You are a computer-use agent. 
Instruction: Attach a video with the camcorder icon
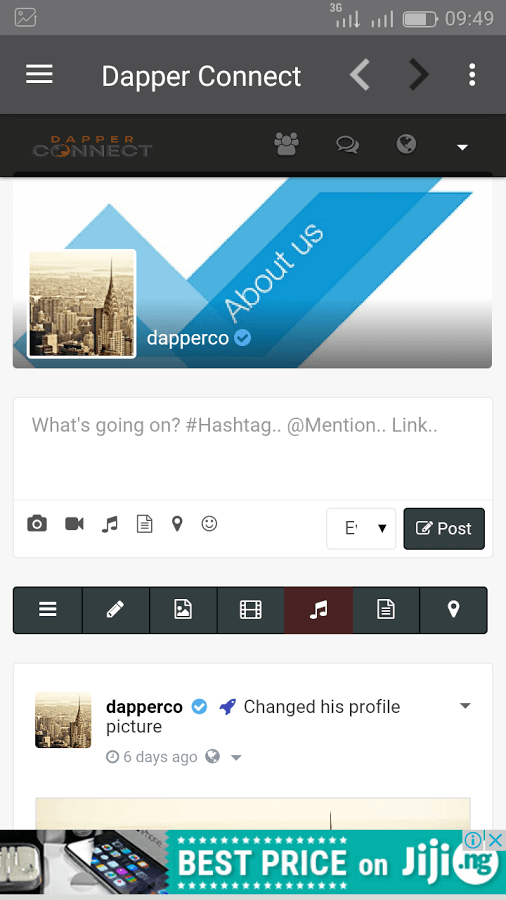click(75, 523)
